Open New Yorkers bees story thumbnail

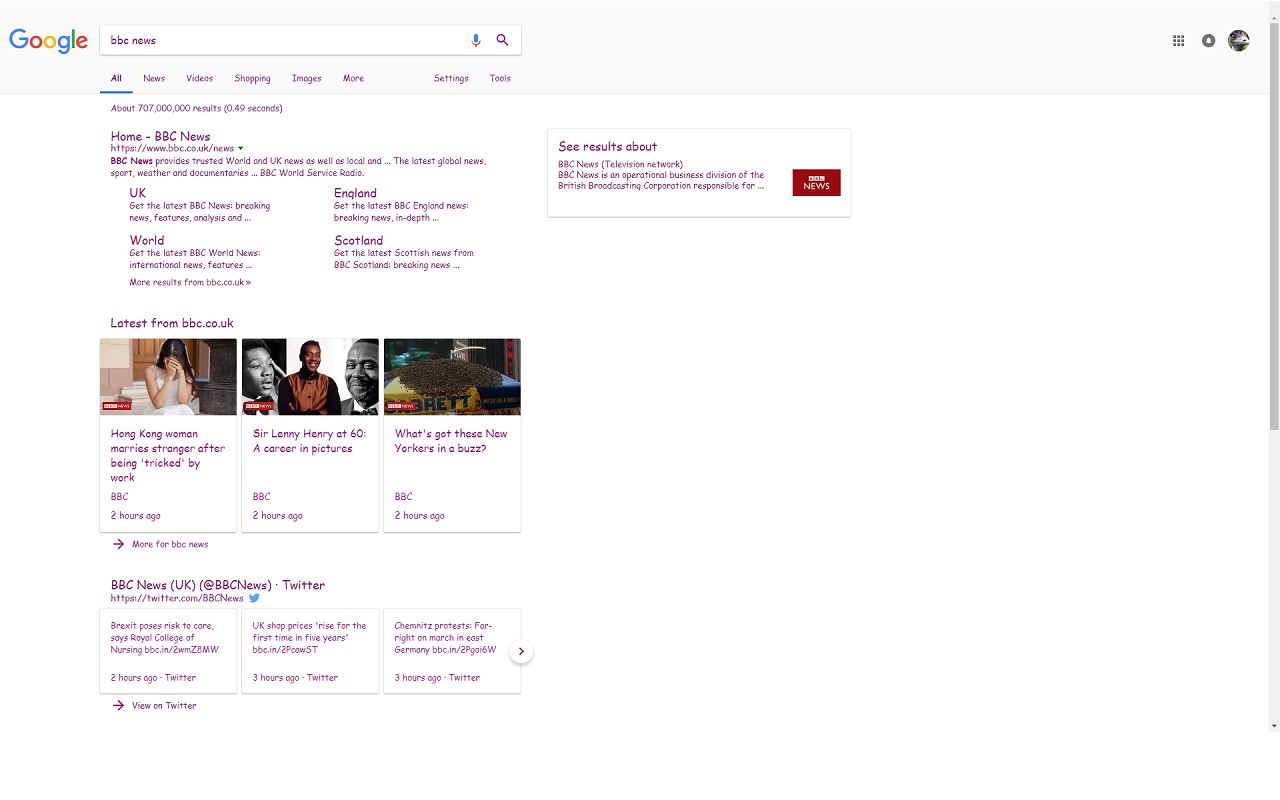click(x=452, y=377)
